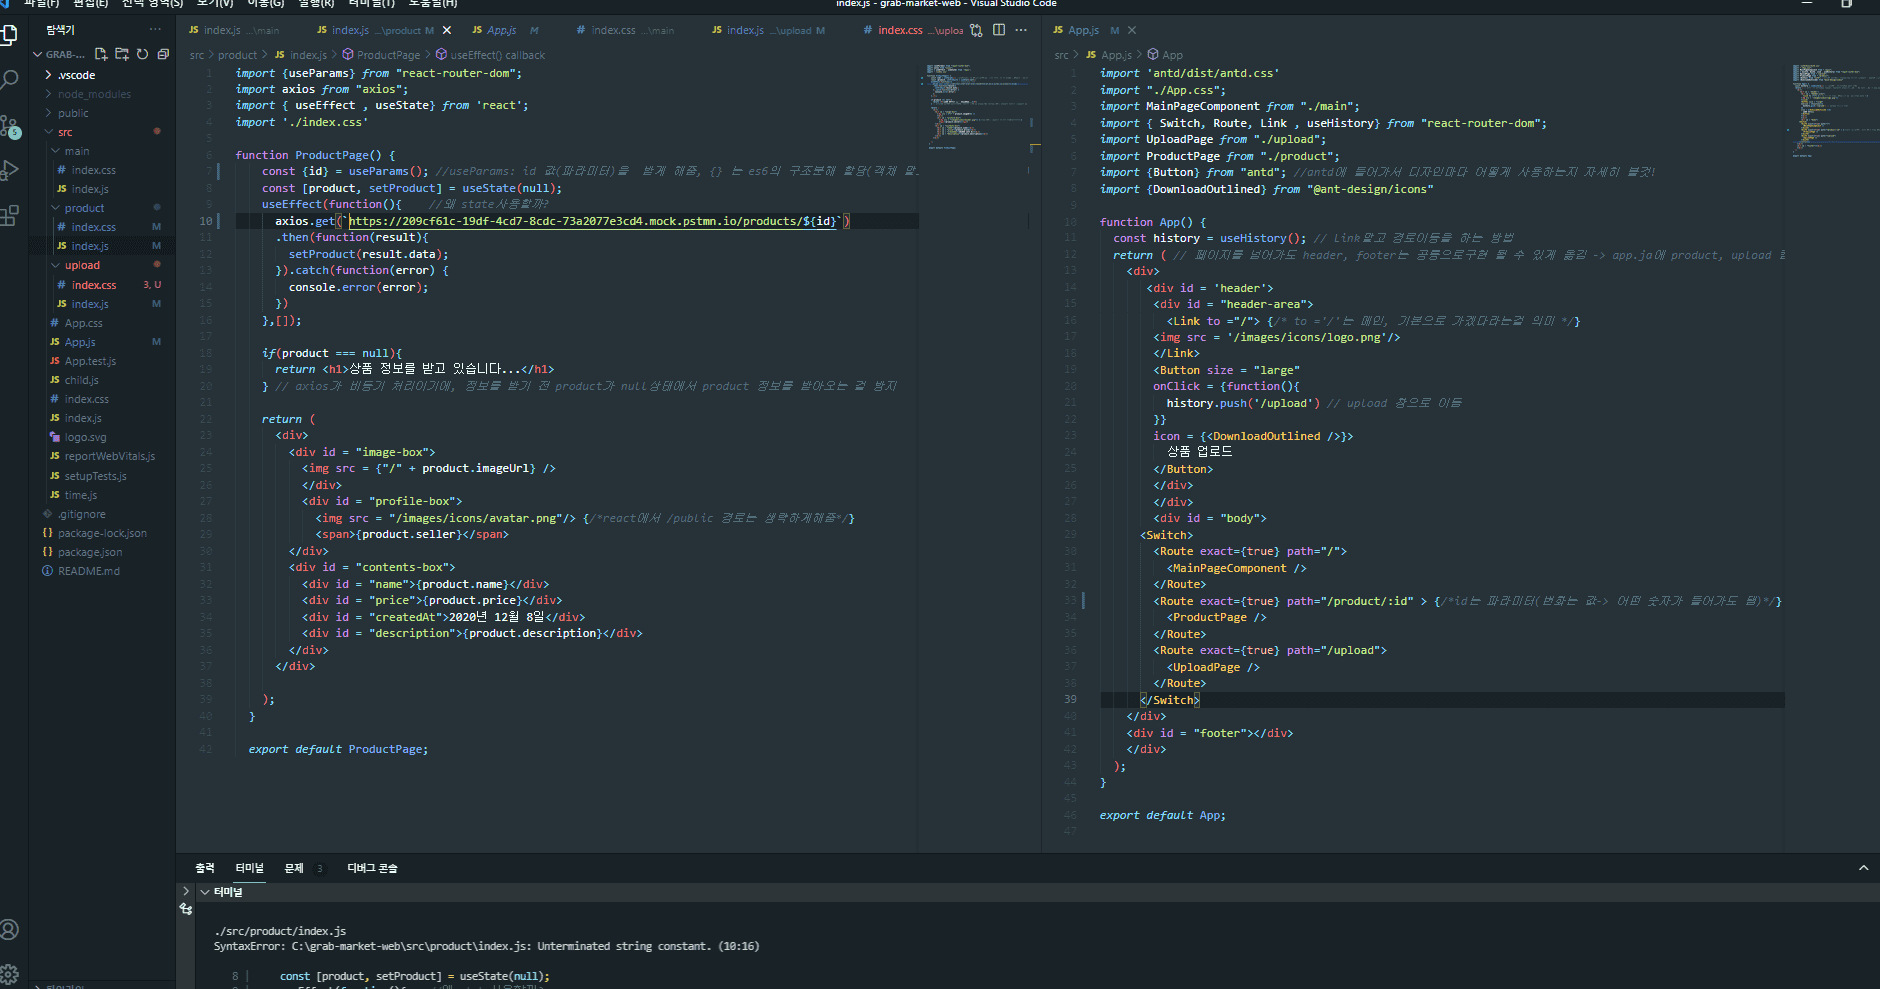Image resolution: width=1880 pixels, height=989 pixels.
Task: Open the 터미널(T) menu
Action: pos(371,3)
